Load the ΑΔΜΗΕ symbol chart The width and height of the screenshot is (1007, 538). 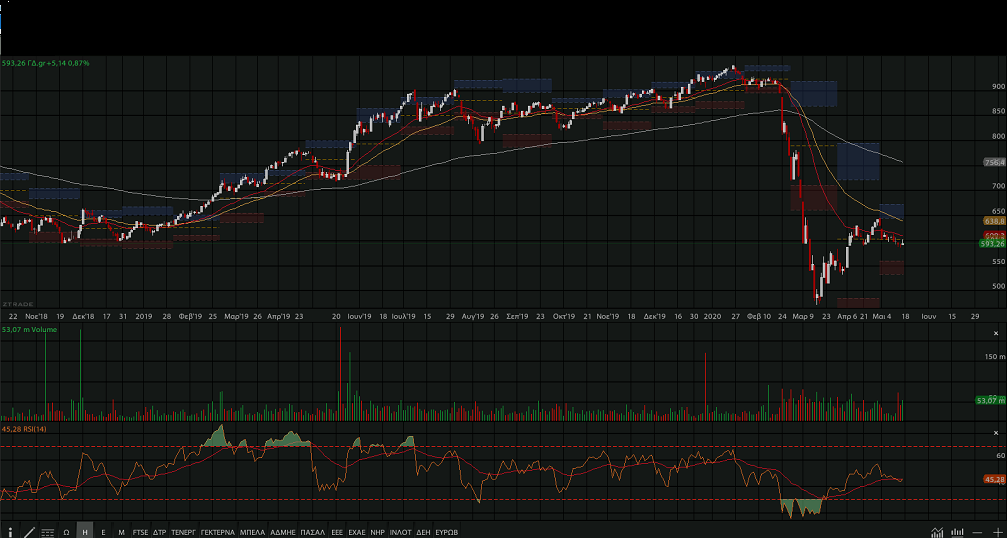283,532
